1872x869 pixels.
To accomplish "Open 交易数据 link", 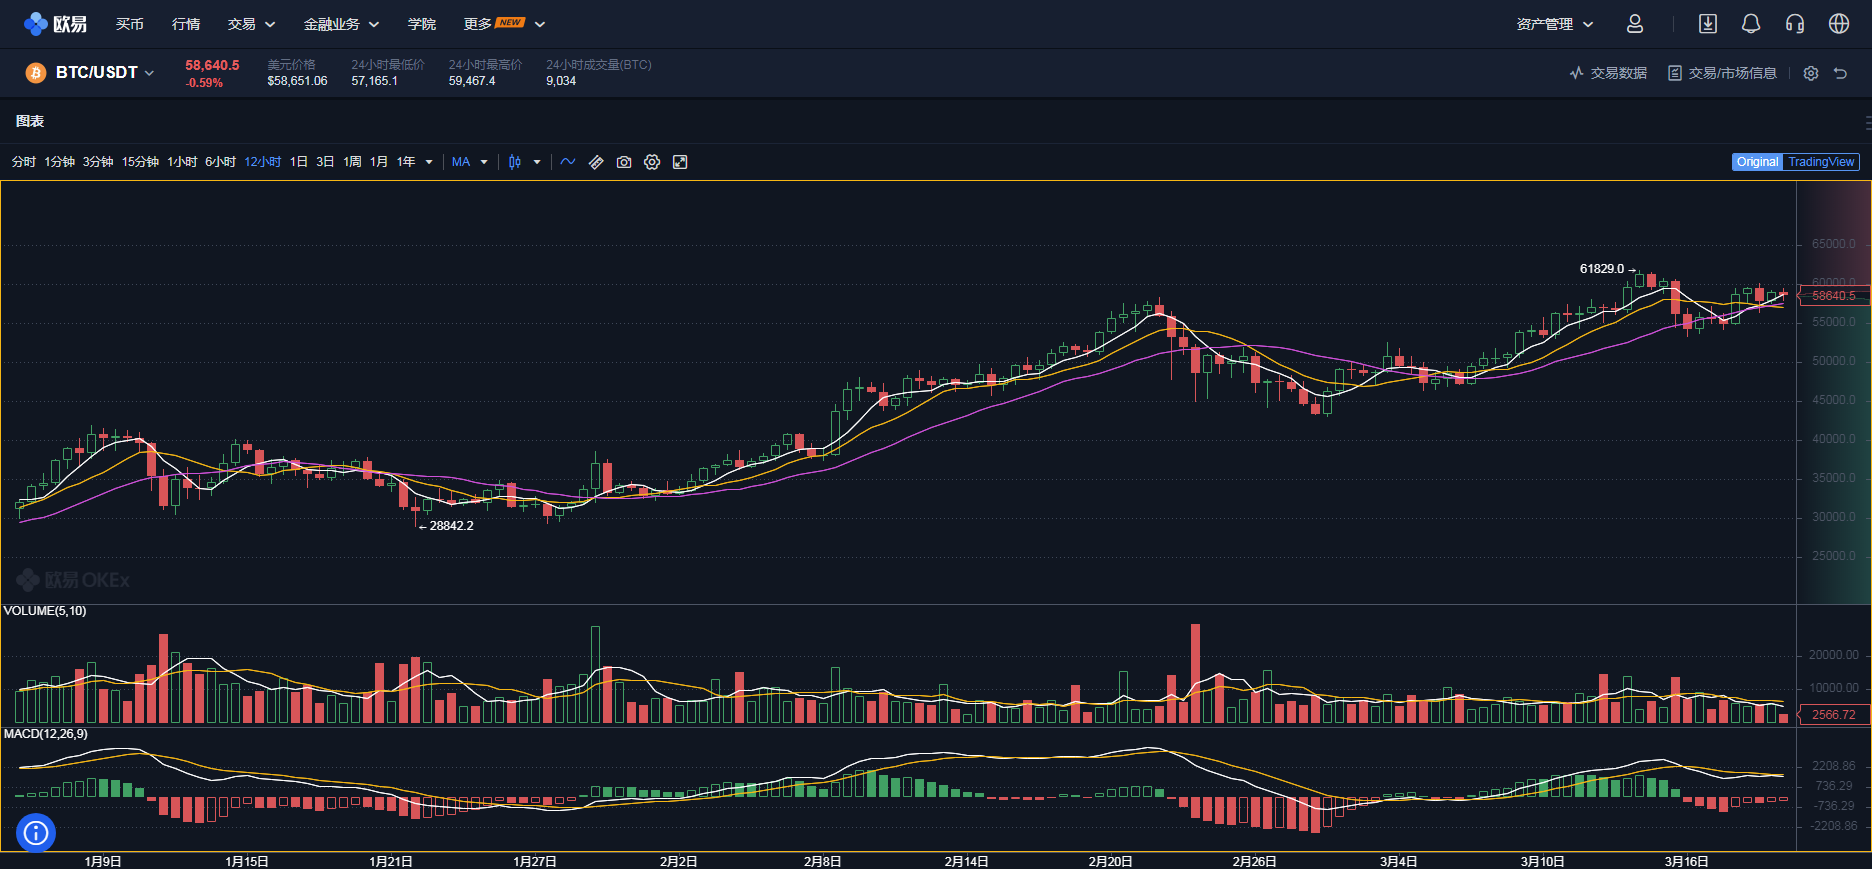I will [1618, 73].
